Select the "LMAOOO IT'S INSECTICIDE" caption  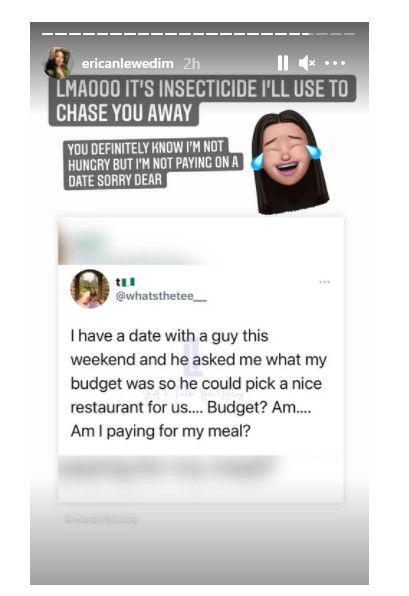coord(202,101)
